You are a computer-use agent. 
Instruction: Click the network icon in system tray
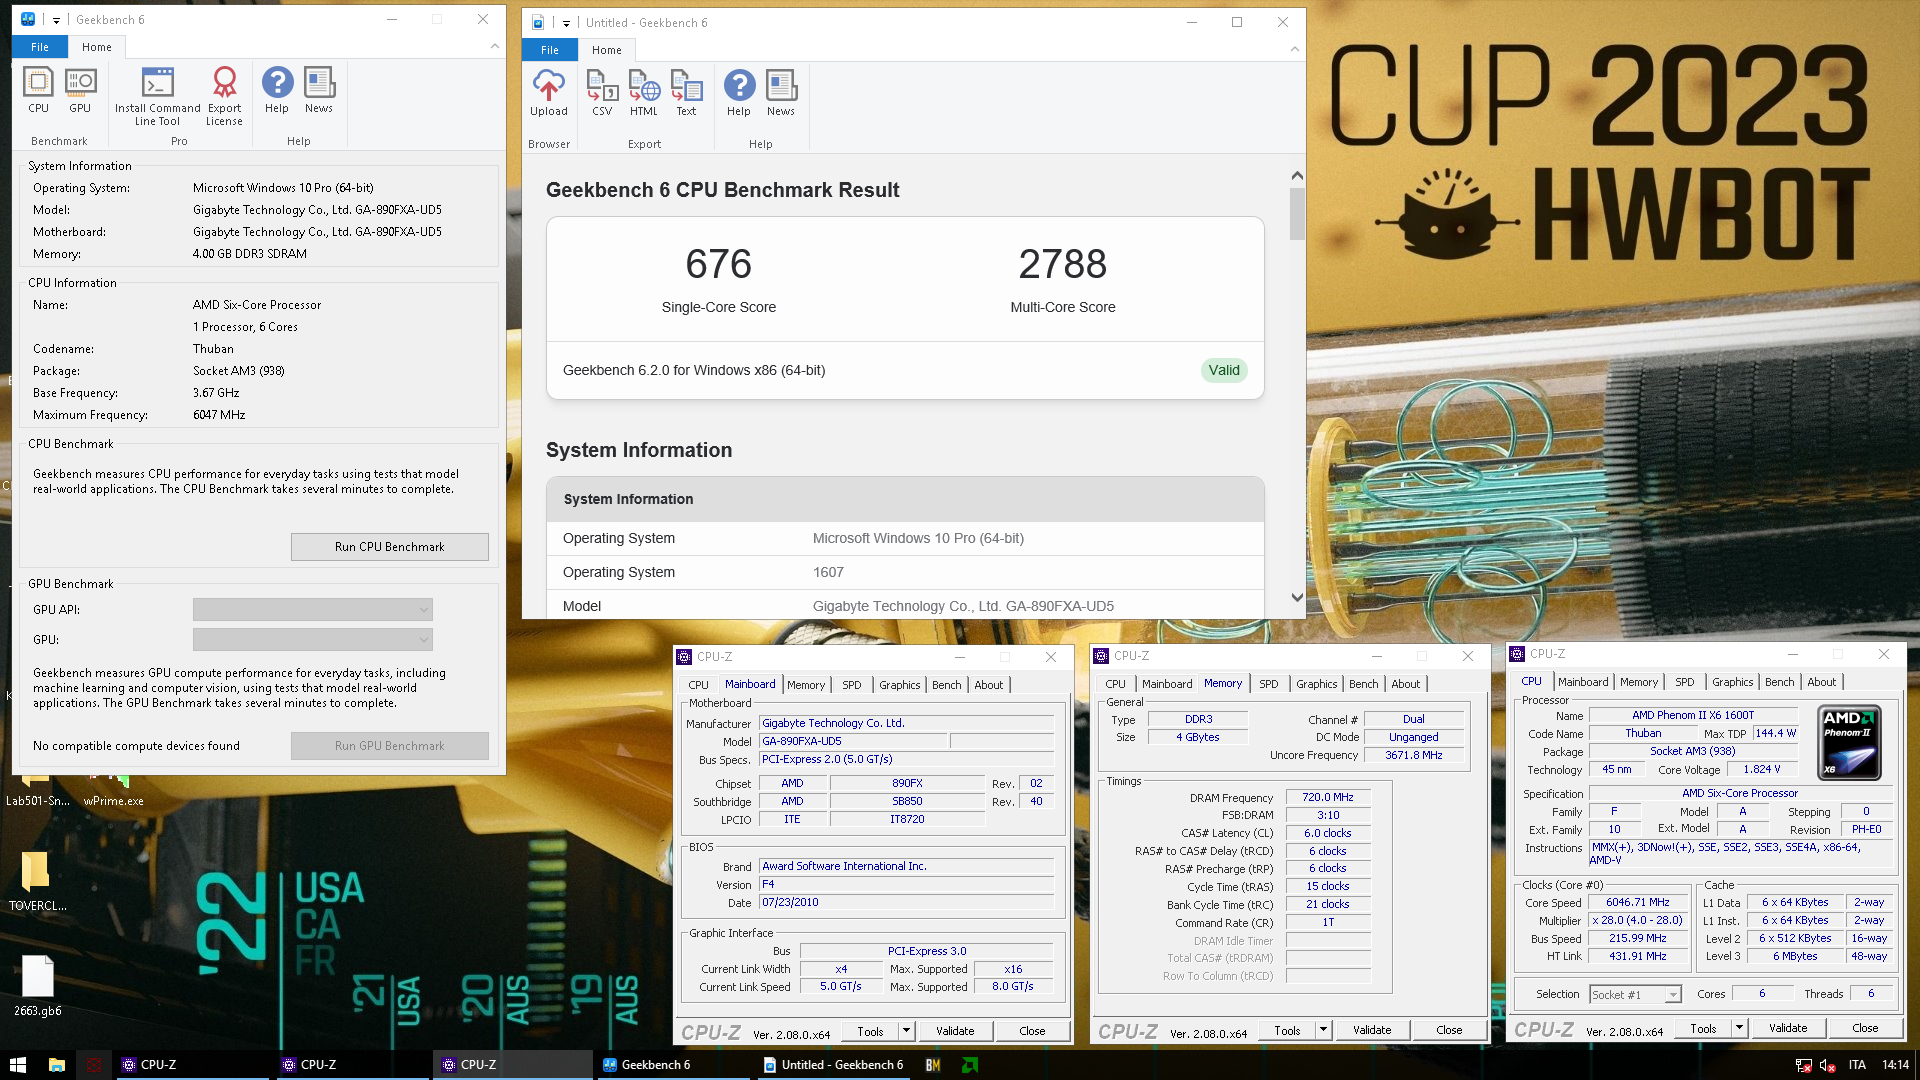[1803, 1066]
